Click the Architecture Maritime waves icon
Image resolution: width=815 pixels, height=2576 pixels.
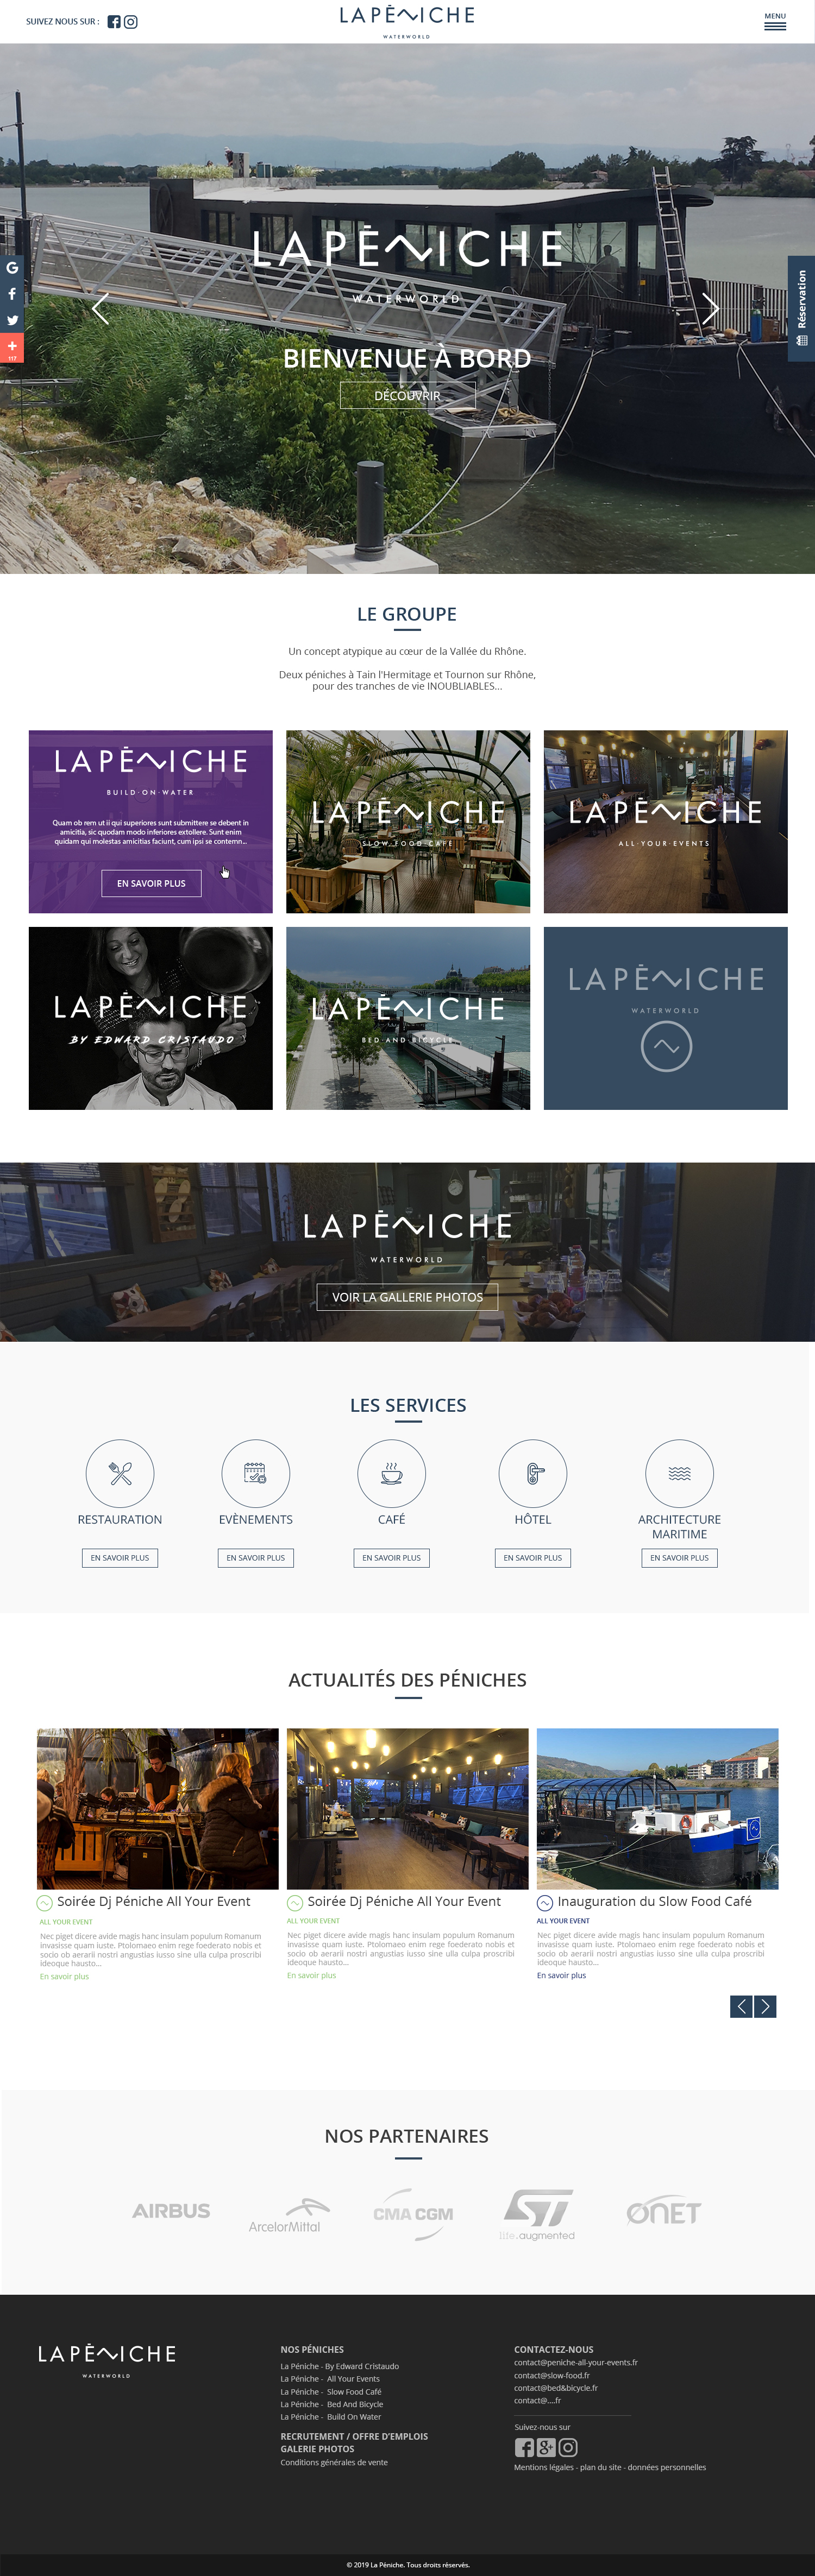[x=680, y=1473]
